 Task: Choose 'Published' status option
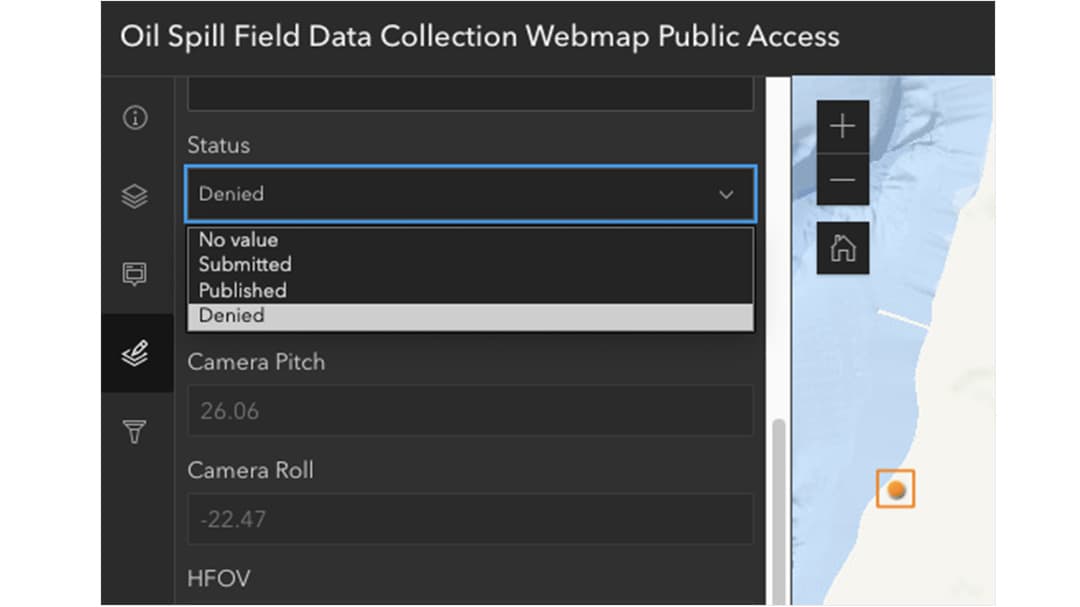pyautogui.click(x=242, y=291)
